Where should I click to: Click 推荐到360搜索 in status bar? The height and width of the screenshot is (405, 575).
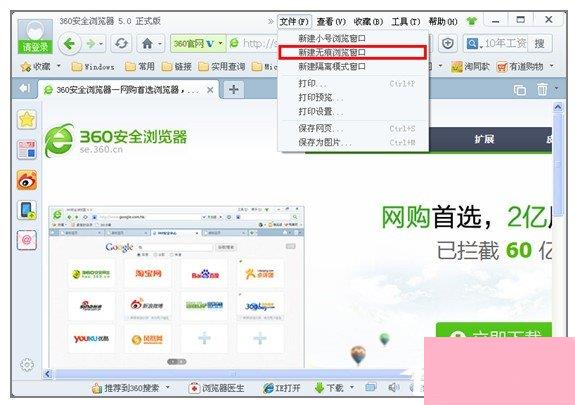tap(126, 388)
